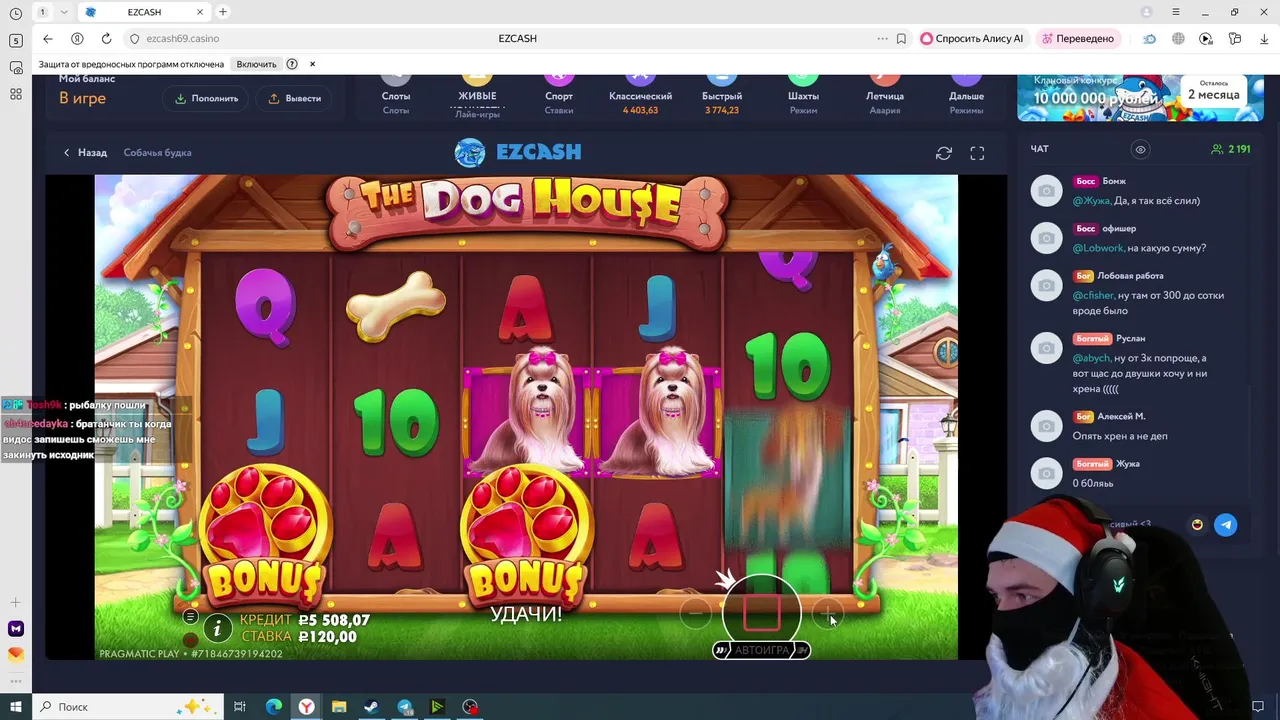Dismiss the protection notification bar
1280x720 pixels.
312,64
